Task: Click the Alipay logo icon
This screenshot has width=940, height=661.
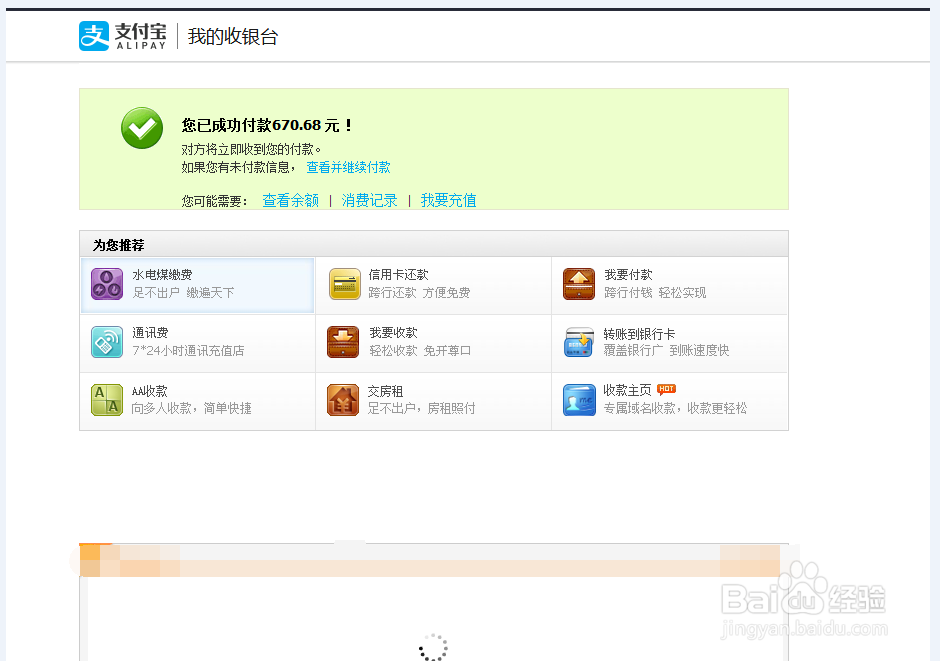Action: tap(94, 36)
